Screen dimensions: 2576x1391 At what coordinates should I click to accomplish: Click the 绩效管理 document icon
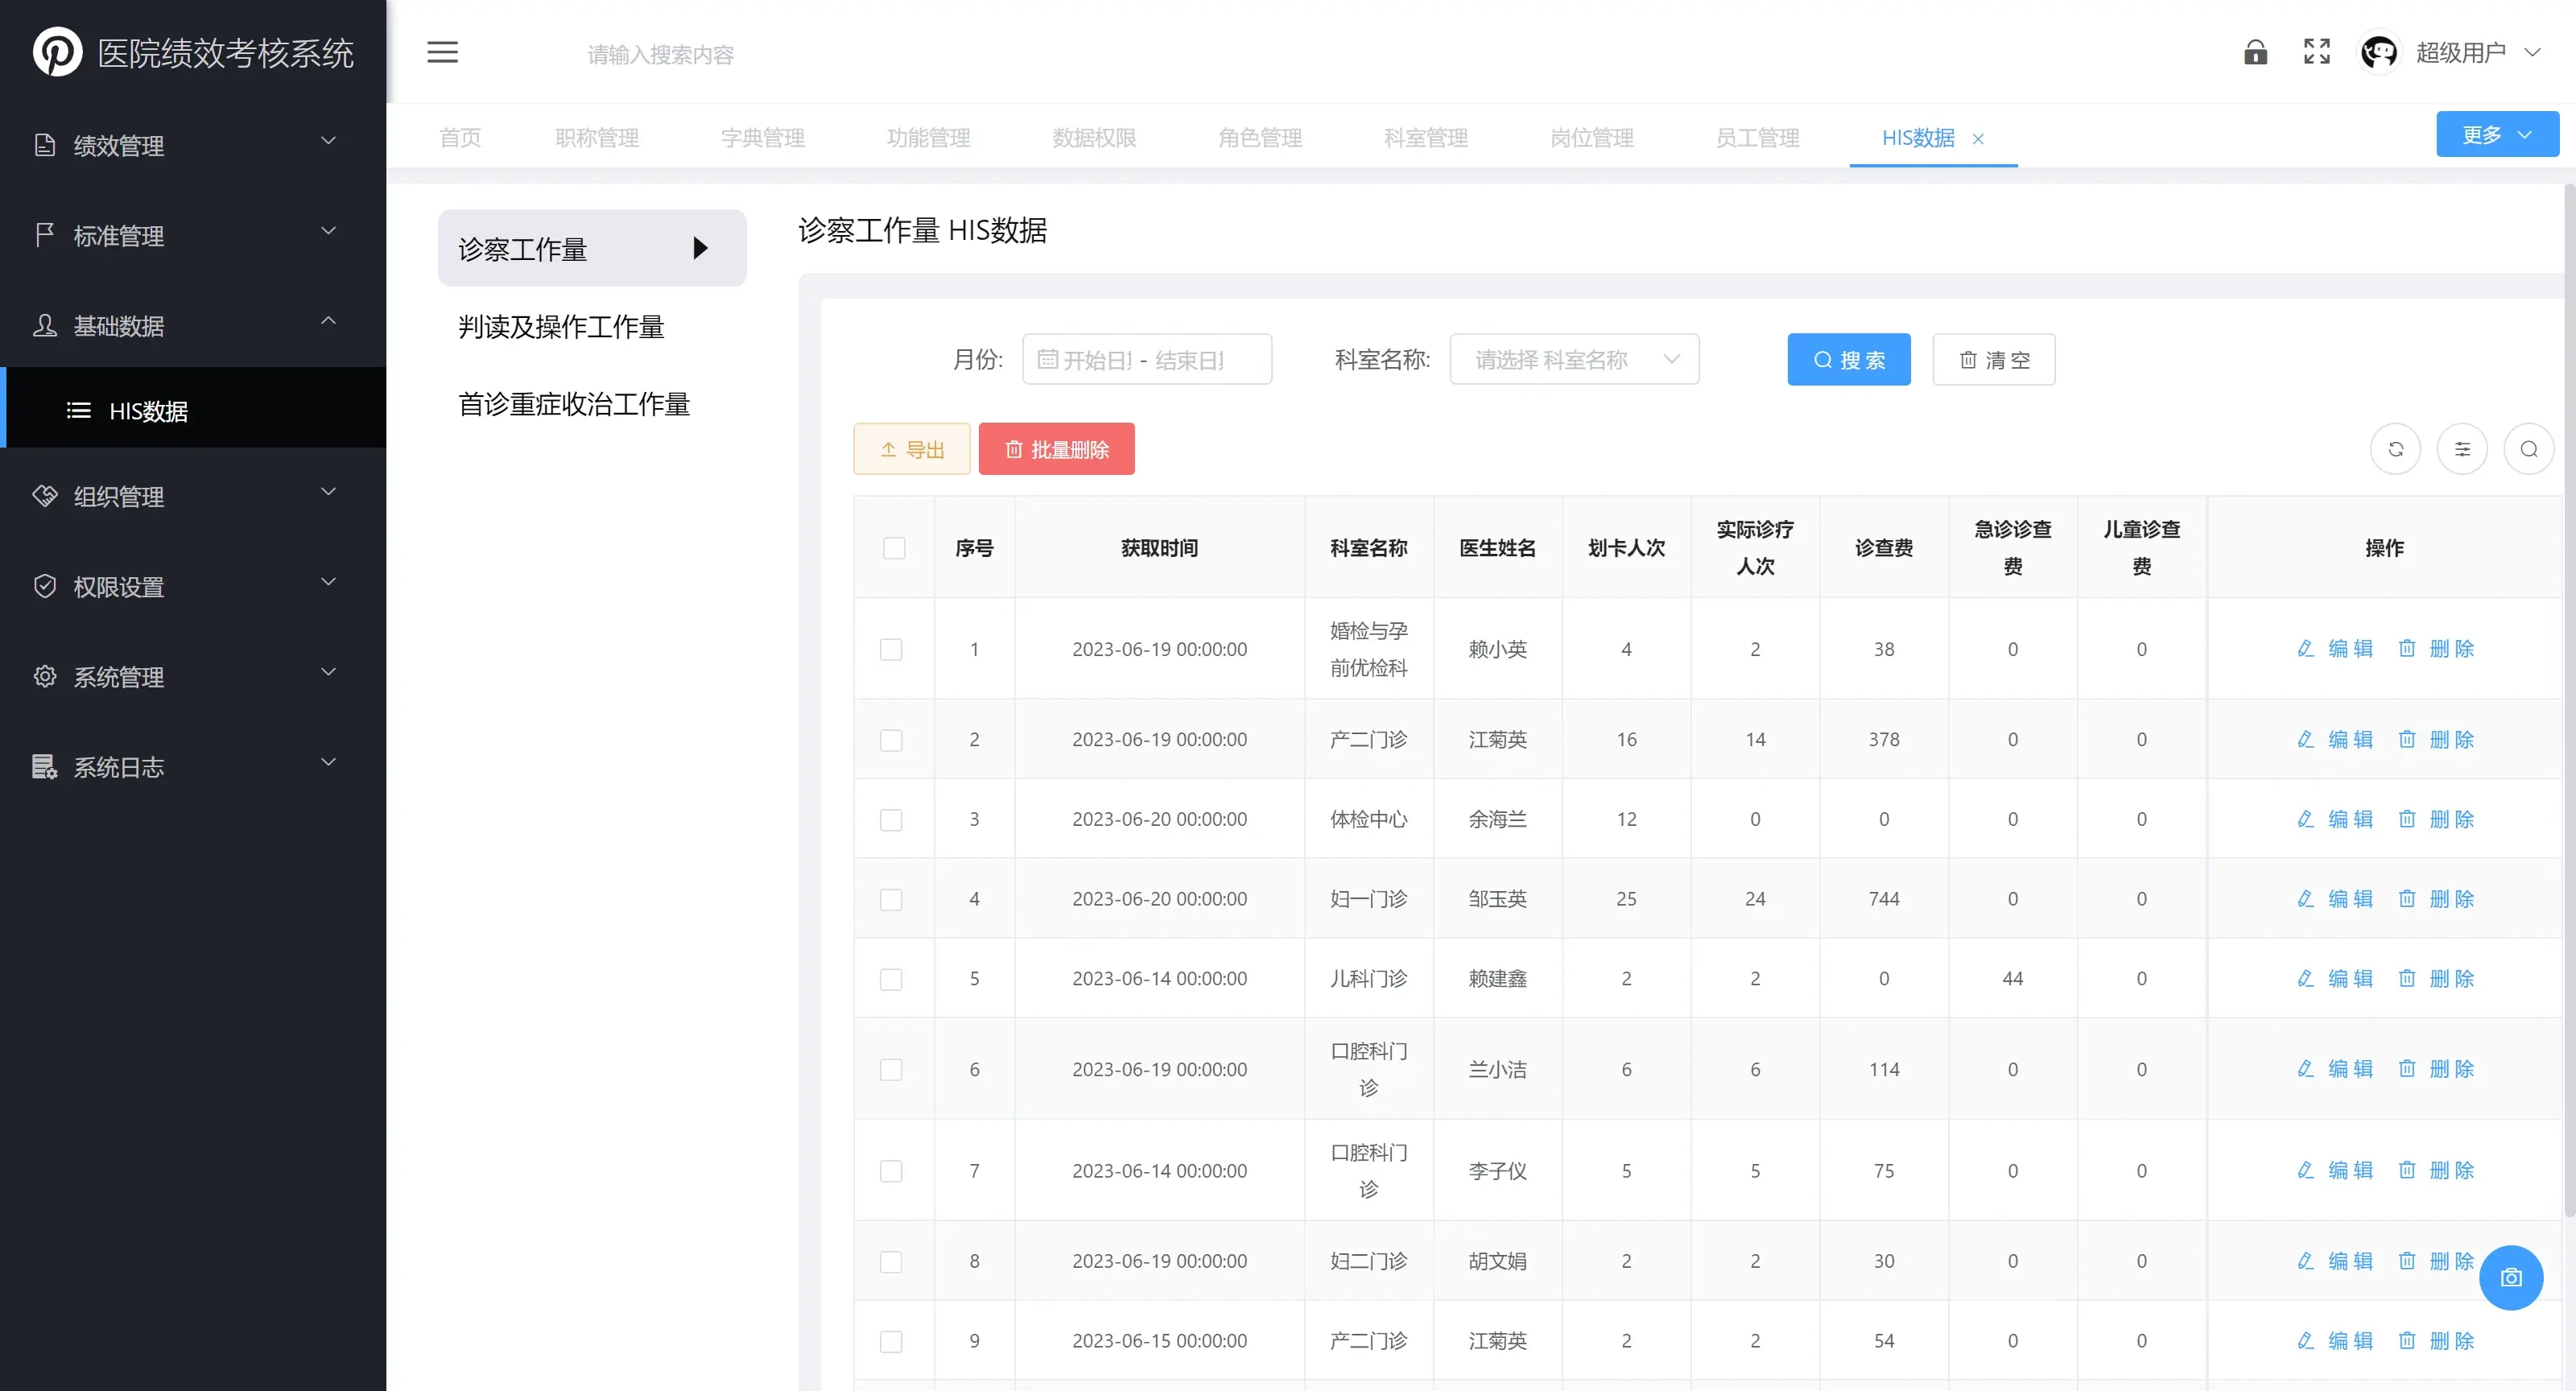[45, 145]
